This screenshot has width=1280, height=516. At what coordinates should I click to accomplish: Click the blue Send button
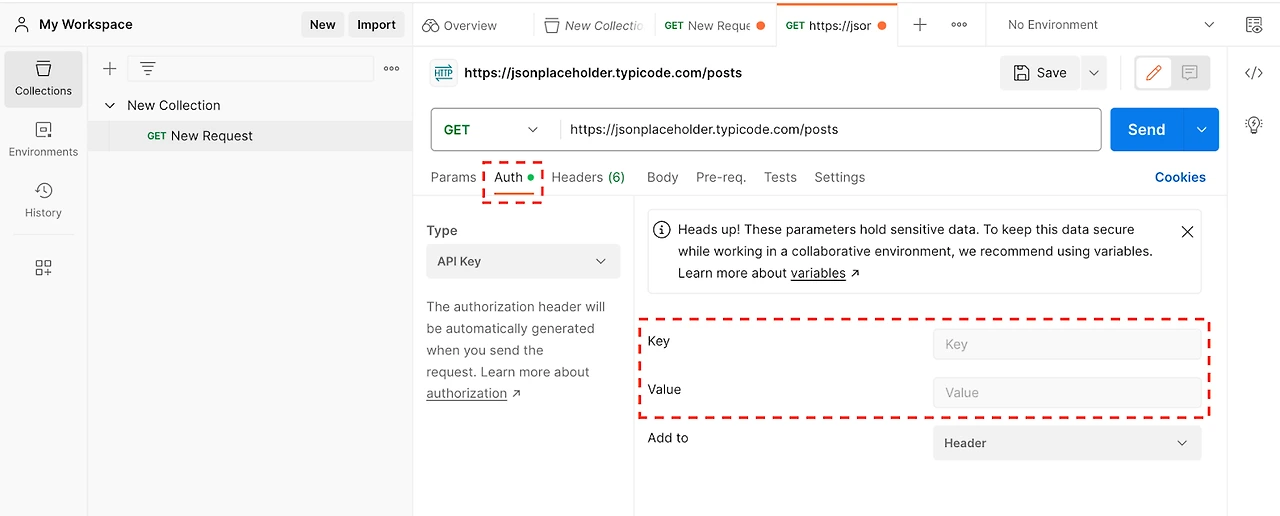1147,130
